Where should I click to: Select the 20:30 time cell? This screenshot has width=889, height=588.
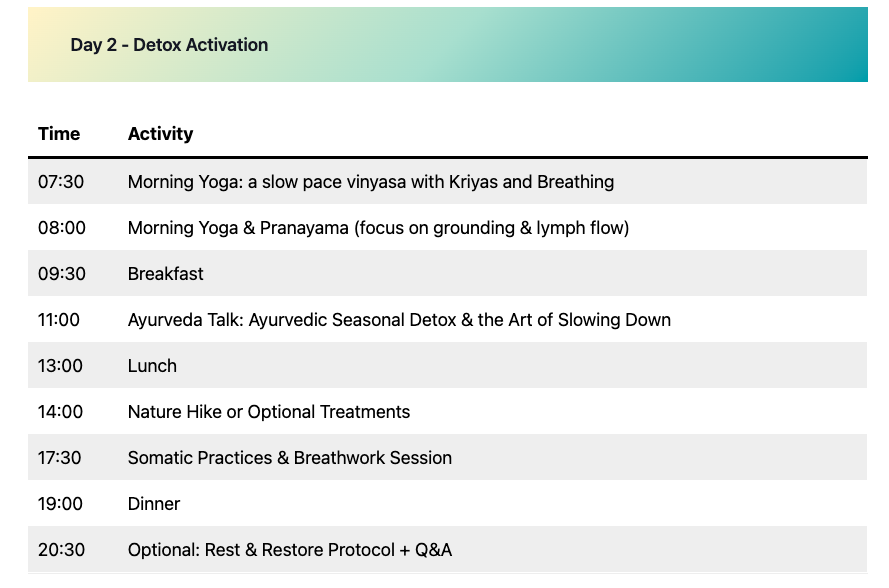pyautogui.click(x=62, y=550)
